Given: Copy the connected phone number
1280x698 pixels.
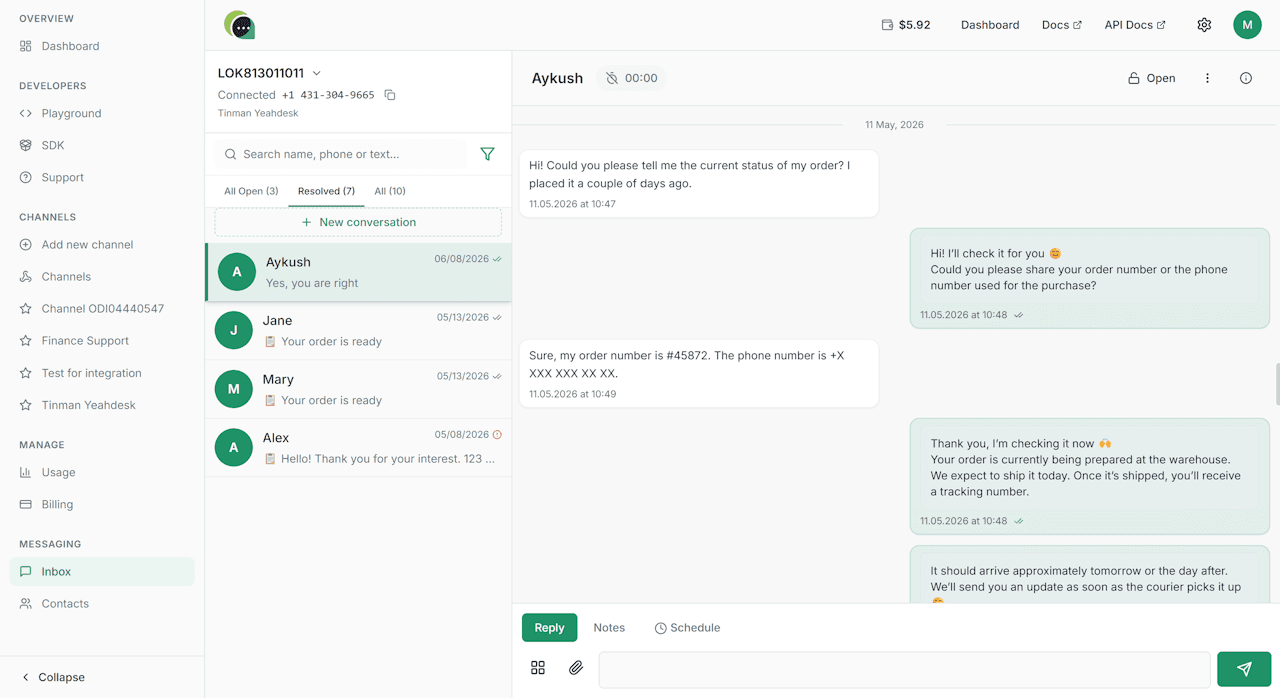Looking at the screenshot, I should (390, 95).
